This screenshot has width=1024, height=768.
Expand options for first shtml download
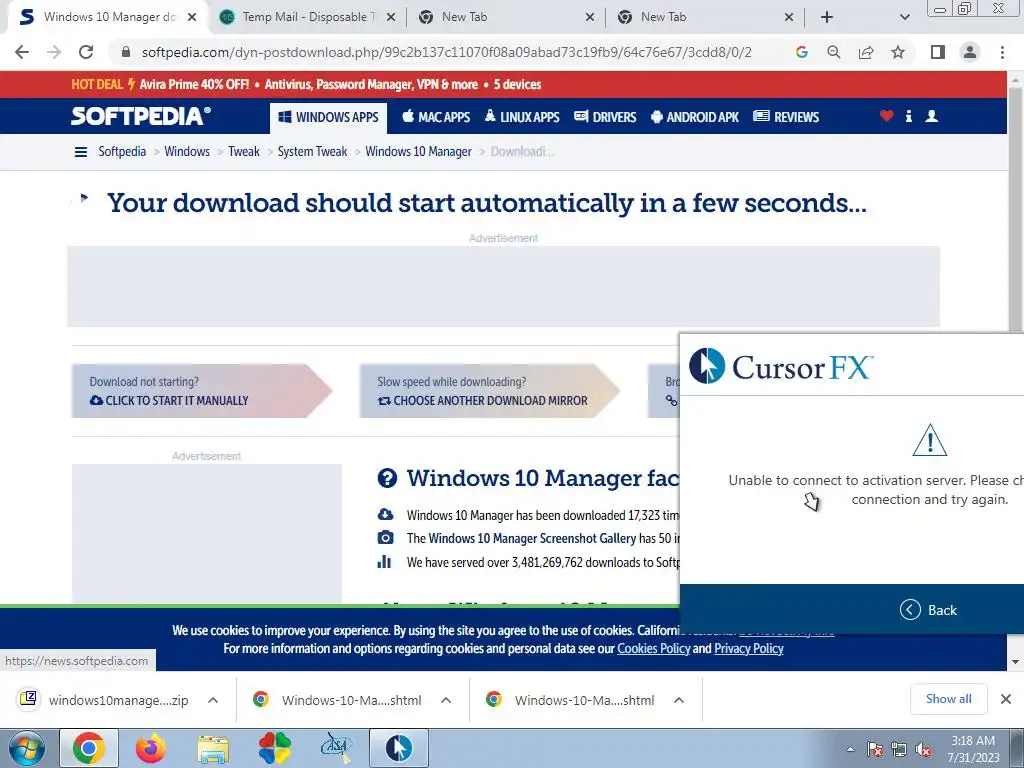tap(445, 700)
